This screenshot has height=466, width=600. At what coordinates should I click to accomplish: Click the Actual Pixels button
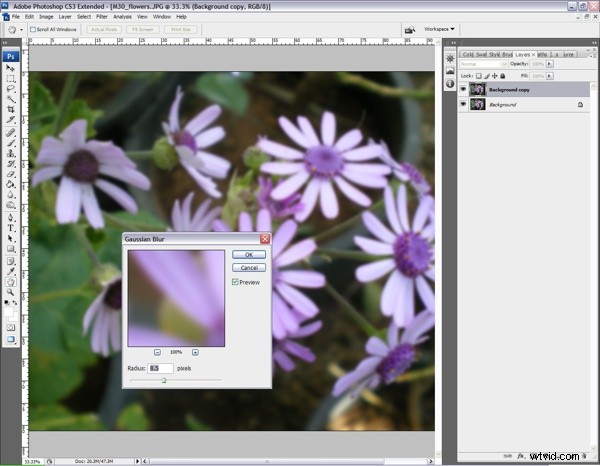coord(104,29)
